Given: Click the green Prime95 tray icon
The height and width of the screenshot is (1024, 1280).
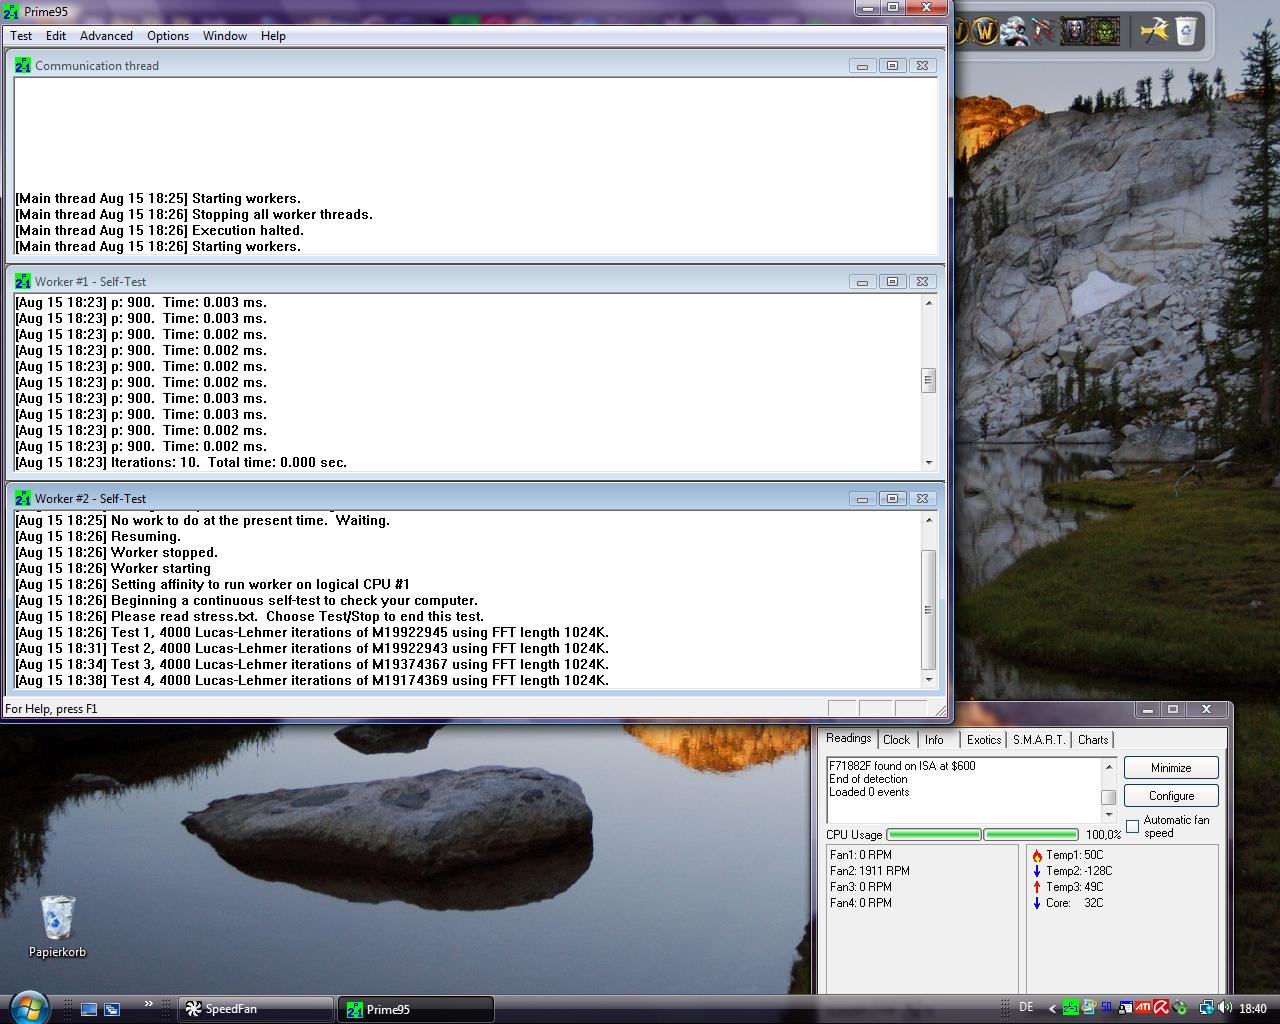Looking at the screenshot, I should [x=1071, y=1008].
